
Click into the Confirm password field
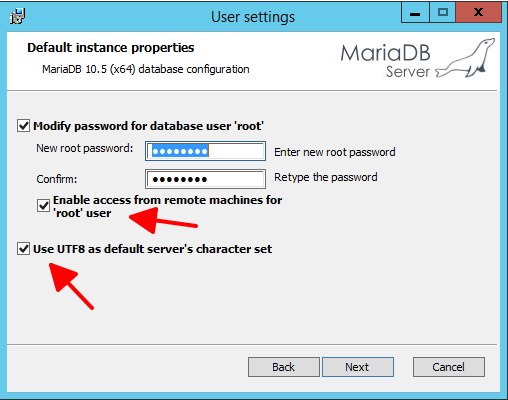205,179
